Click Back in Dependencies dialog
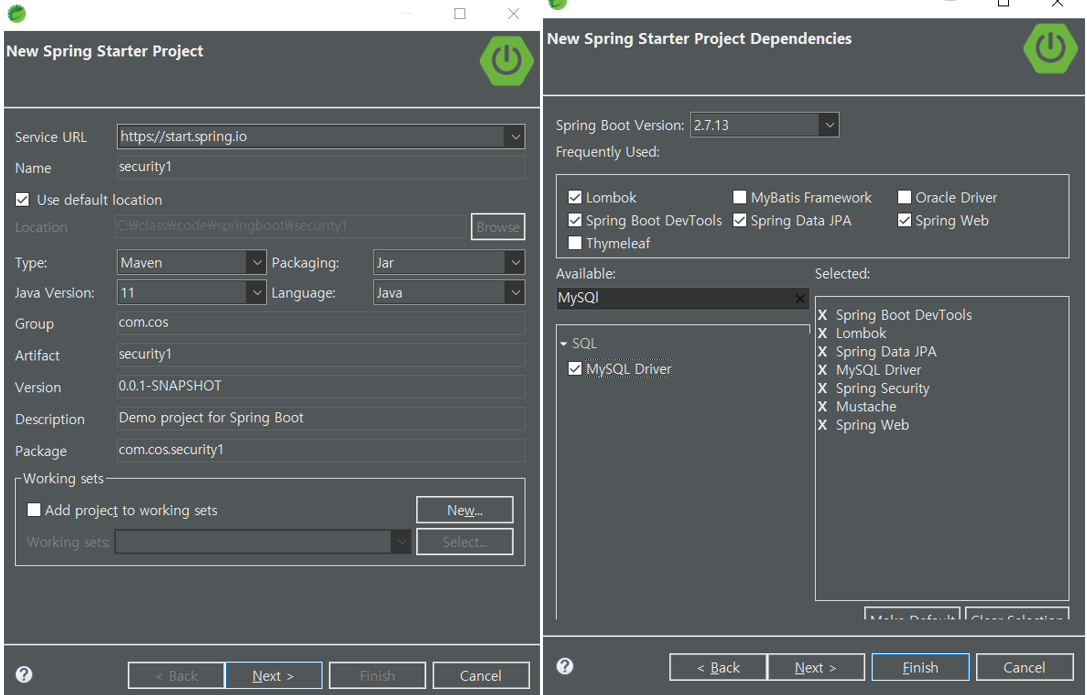This screenshot has height=695, width=1087. [718, 667]
